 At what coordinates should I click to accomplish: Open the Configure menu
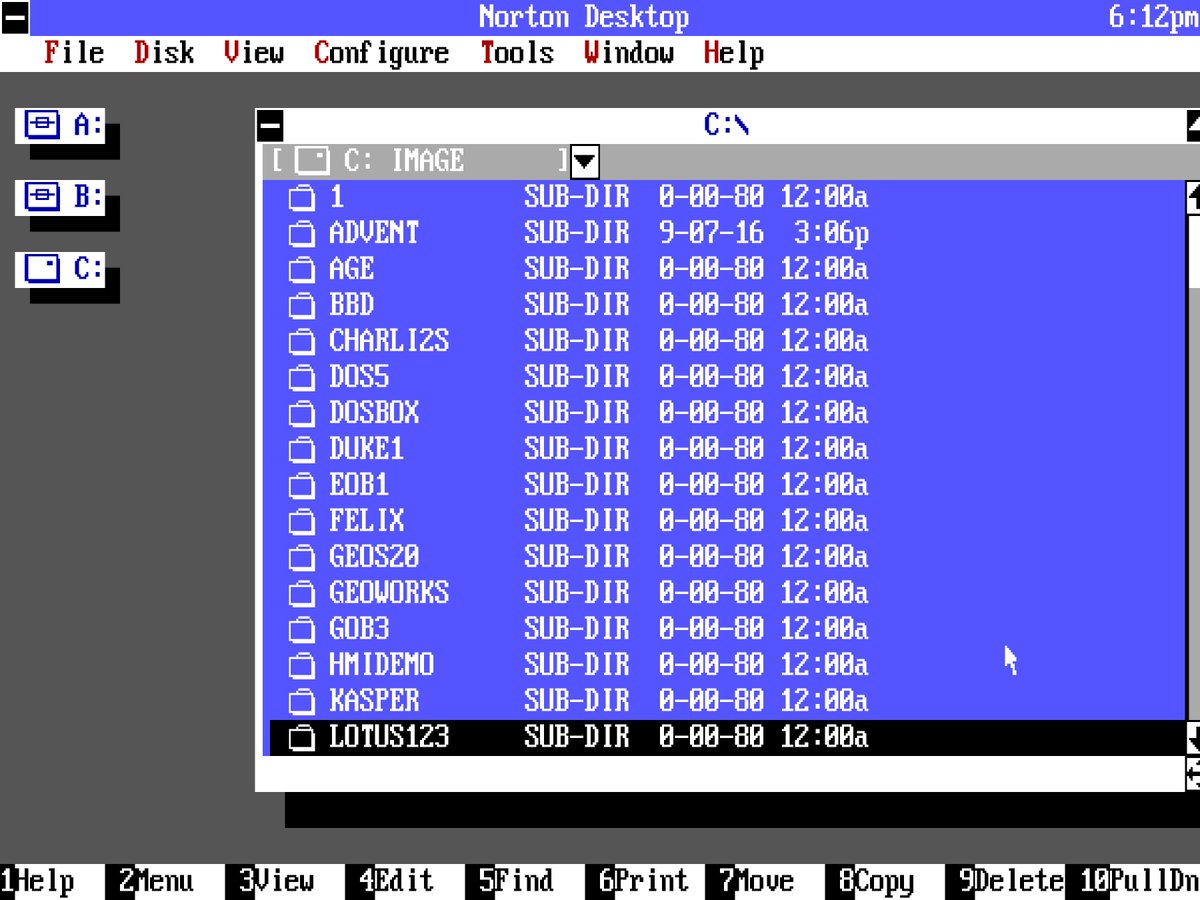pos(381,53)
